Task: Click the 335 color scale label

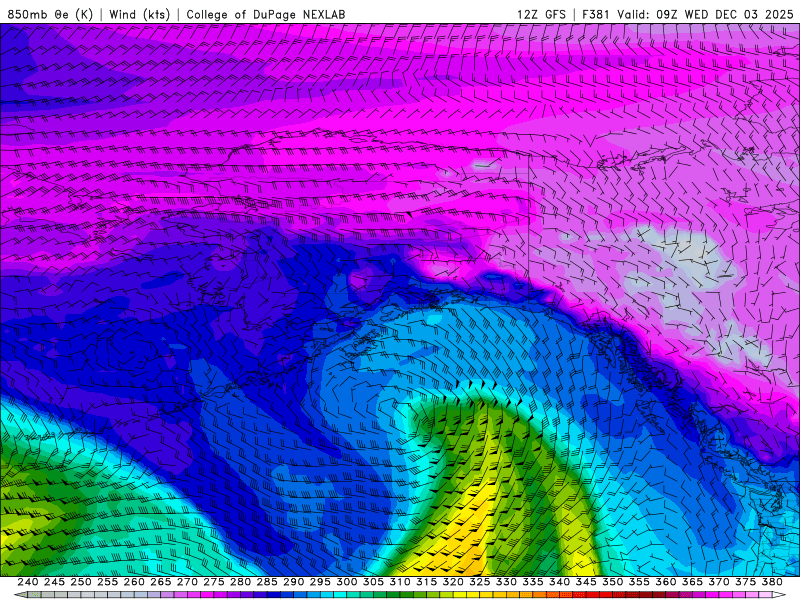Action: click(x=533, y=582)
